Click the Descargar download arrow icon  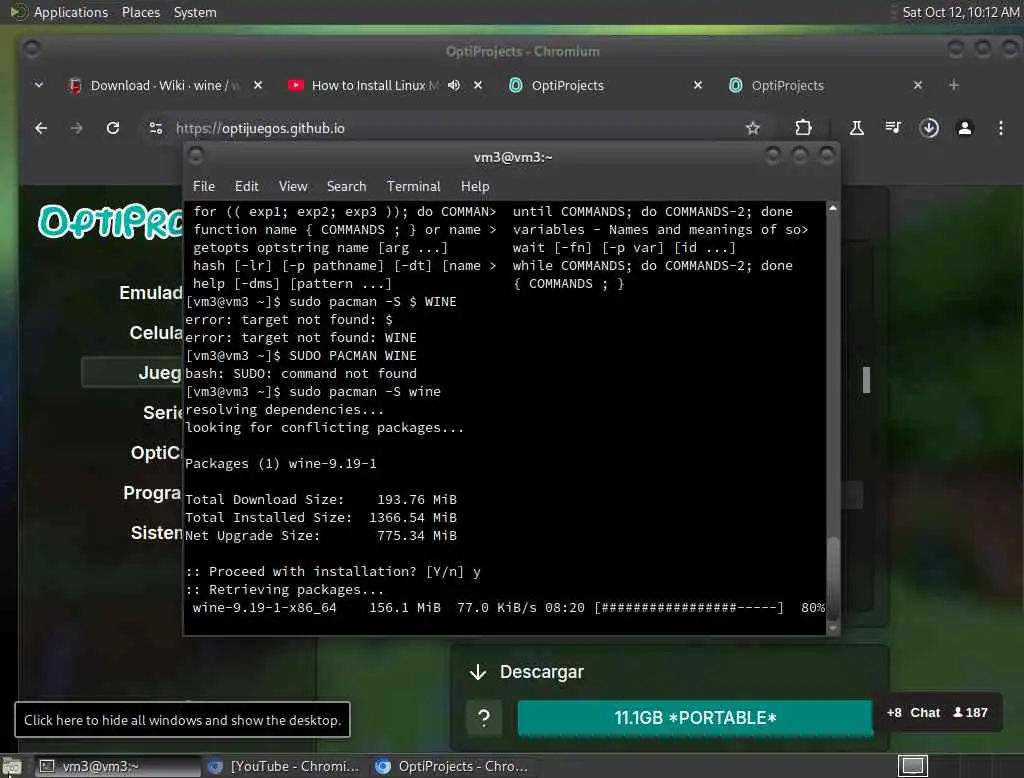click(478, 672)
